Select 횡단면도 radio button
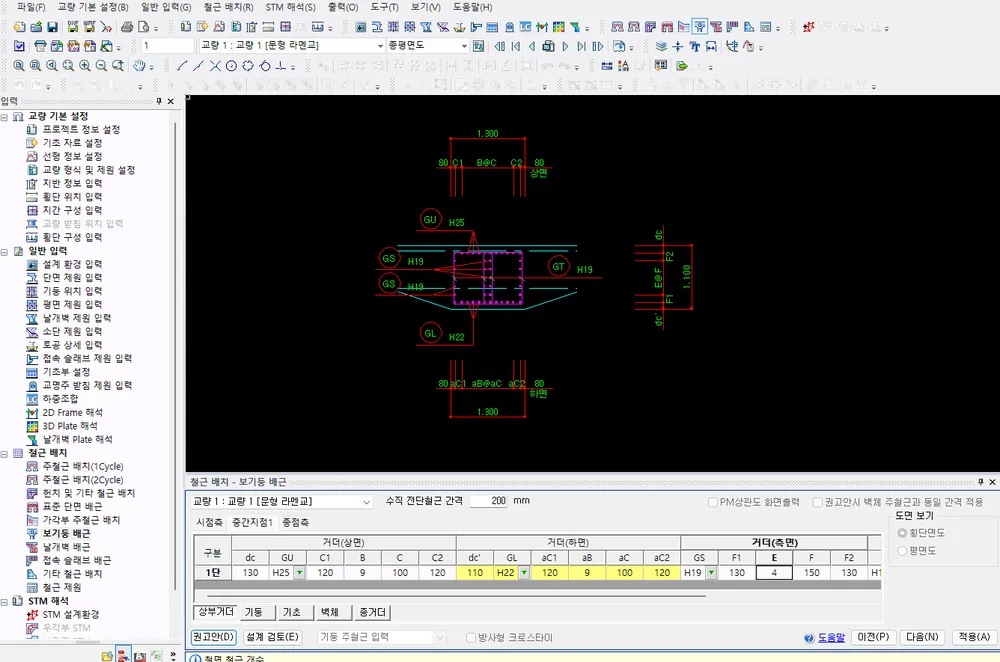 [902, 533]
